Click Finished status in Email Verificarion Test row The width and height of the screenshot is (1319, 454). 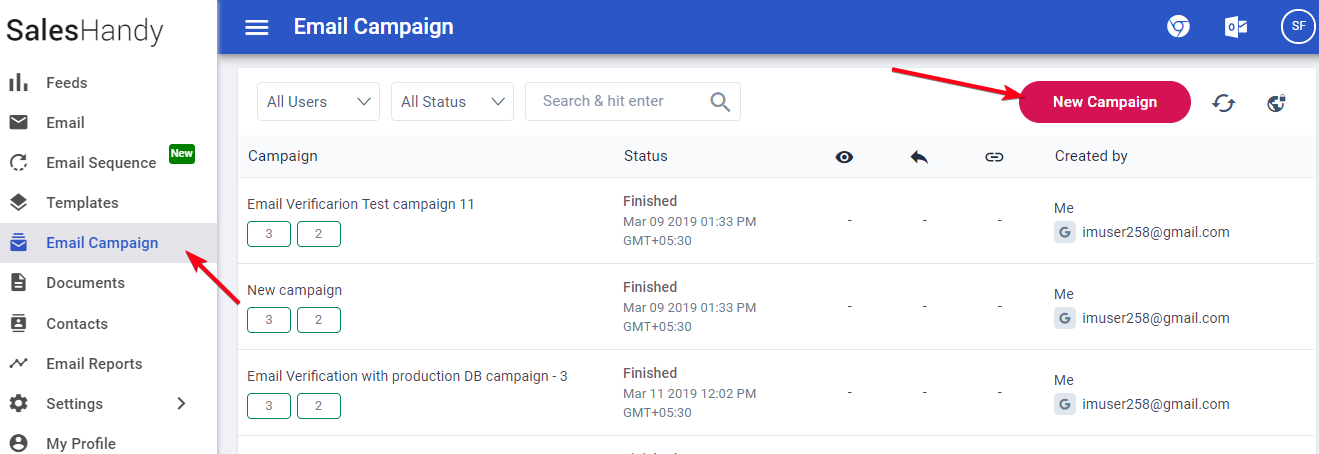pos(650,201)
